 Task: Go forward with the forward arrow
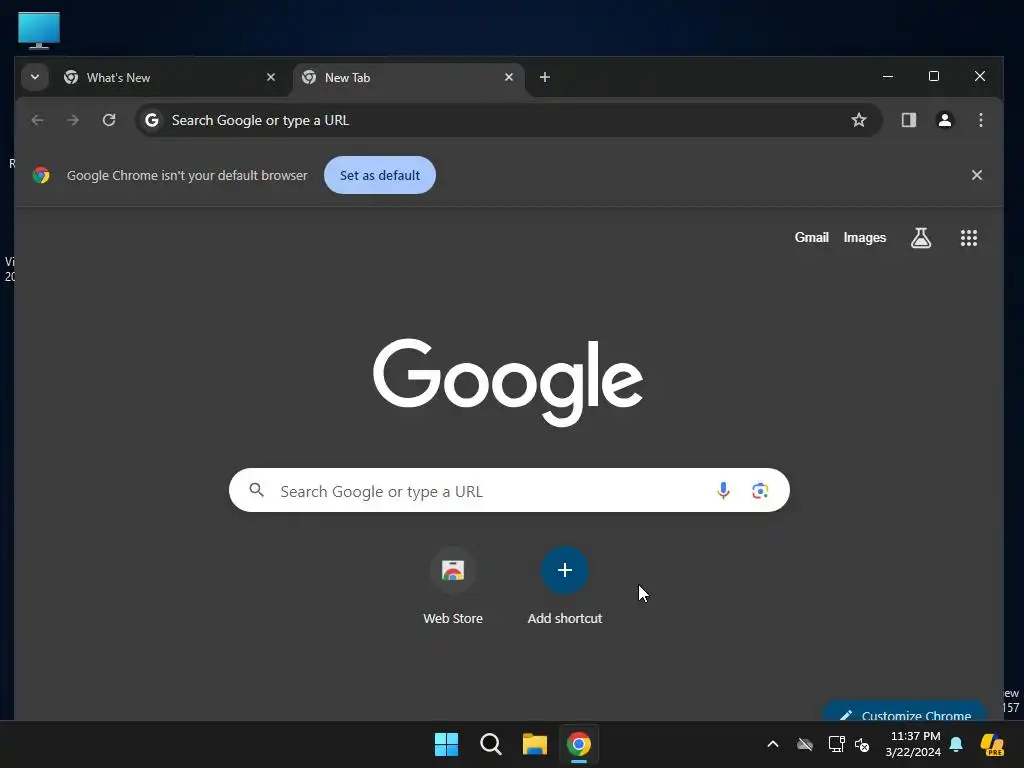point(73,120)
